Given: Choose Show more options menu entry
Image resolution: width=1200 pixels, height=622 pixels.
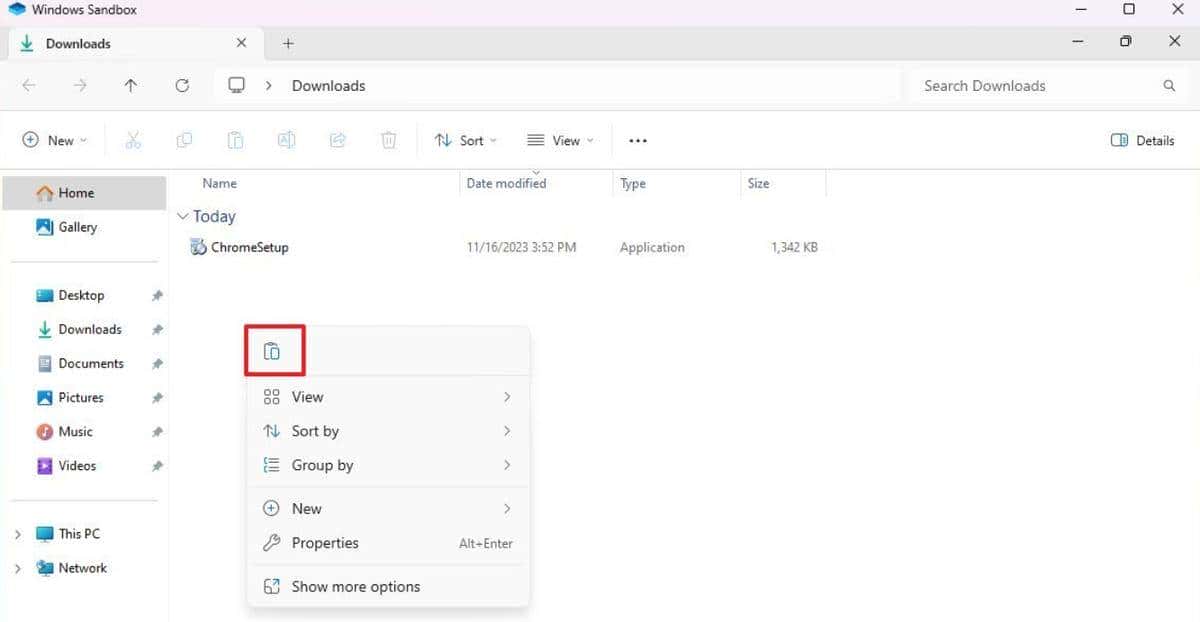Looking at the screenshot, I should pyautogui.click(x=355, y=587).
